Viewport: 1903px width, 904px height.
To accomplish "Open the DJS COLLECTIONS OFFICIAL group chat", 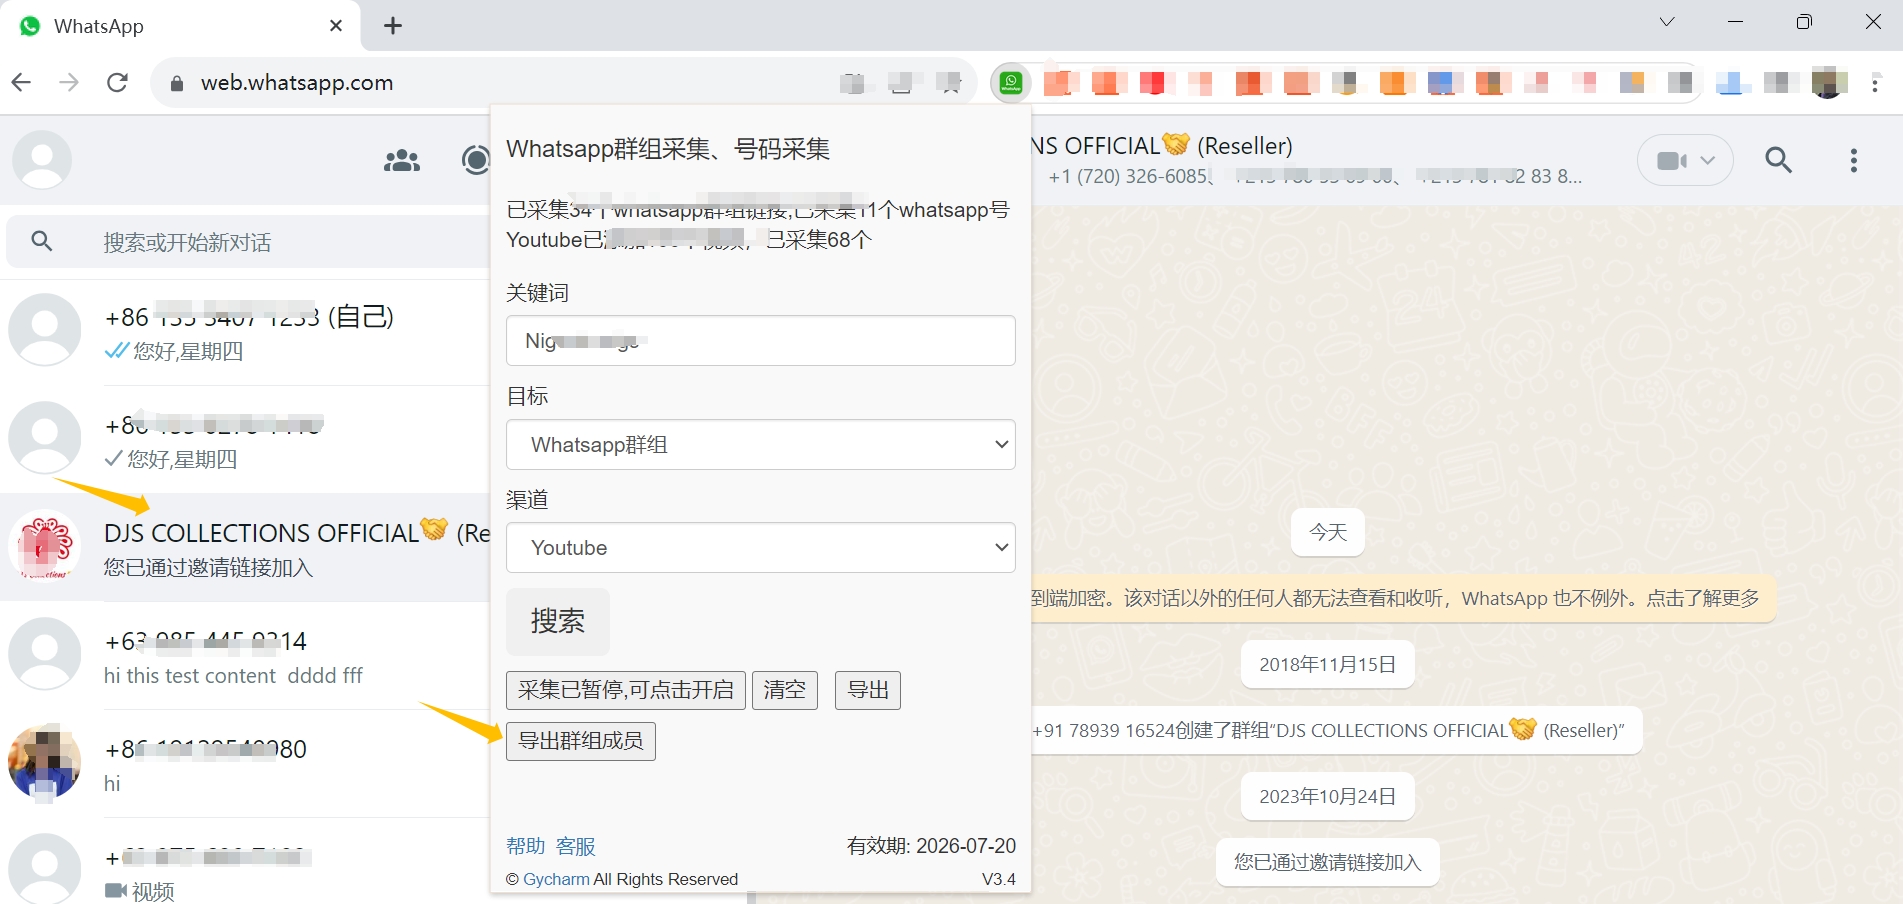I will pyautogui.click(x=245, y=548).
